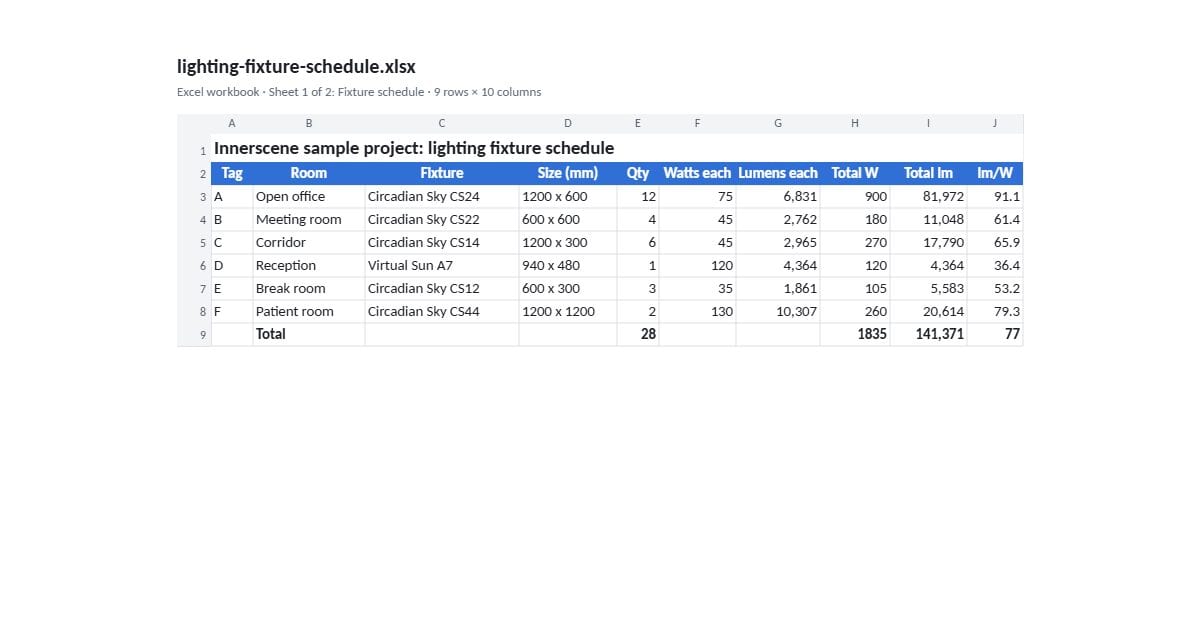1200x630 pixels.
Task: Select the total quantity cell 28
Action: pos(638,335)
